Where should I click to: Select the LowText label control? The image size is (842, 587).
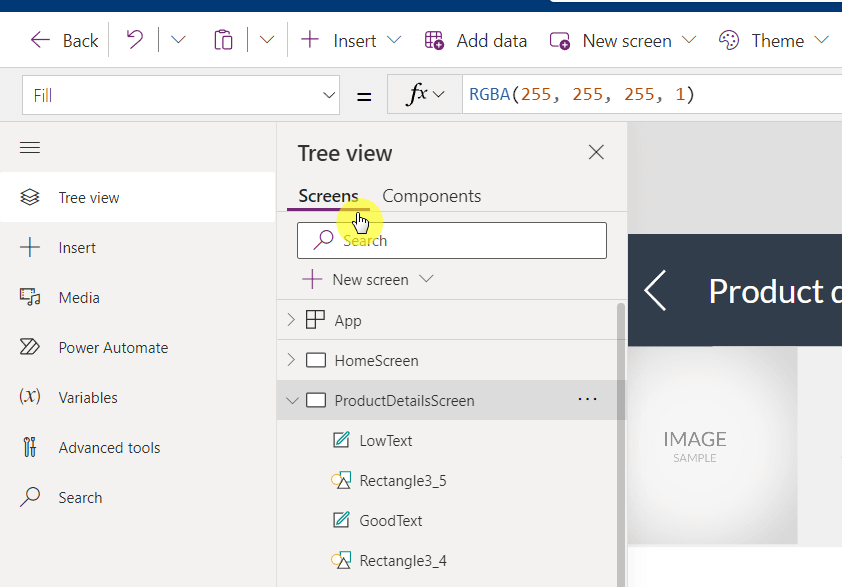[386, 441]
